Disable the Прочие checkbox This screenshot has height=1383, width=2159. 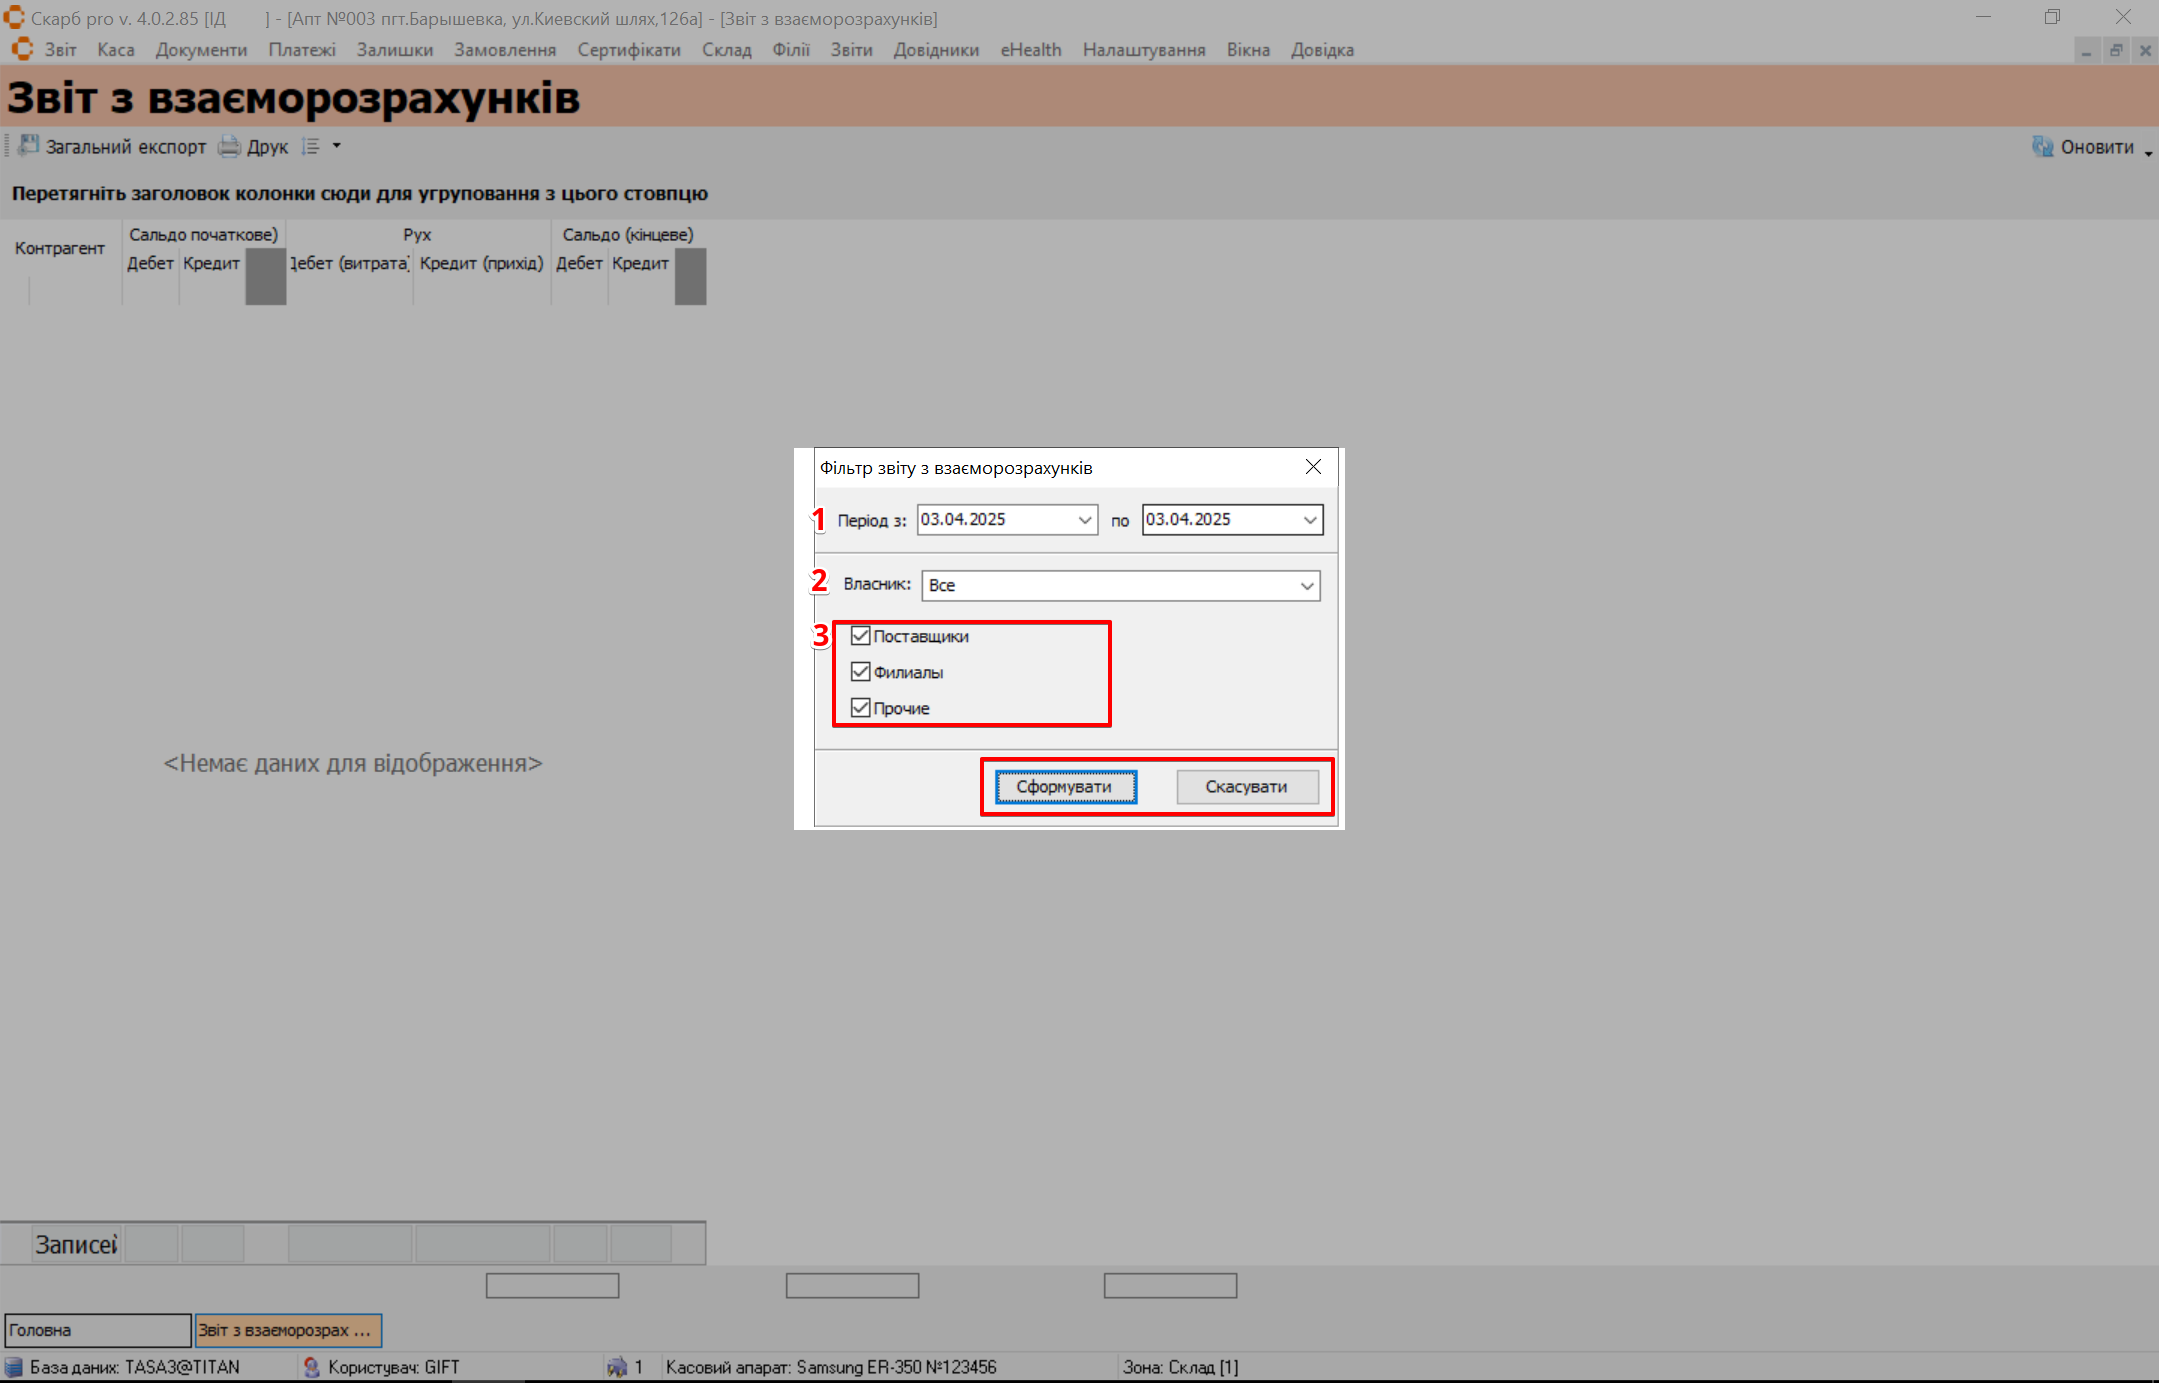pyautogui.click(x=860, y=708)
